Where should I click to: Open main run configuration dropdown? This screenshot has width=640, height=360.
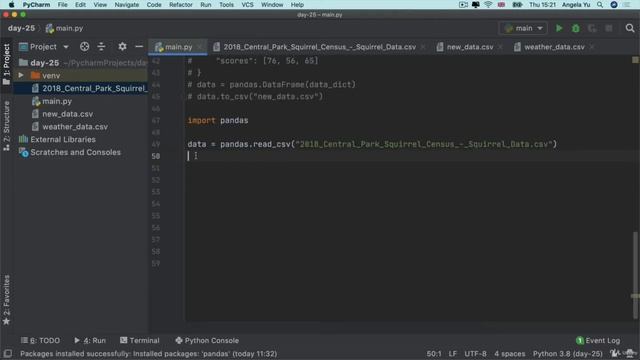[524, 28]
